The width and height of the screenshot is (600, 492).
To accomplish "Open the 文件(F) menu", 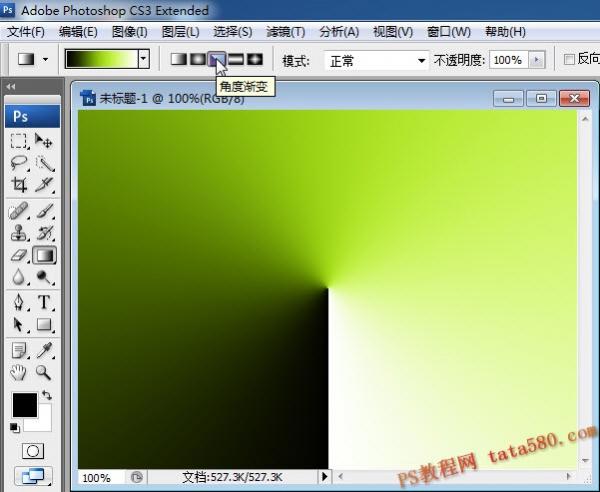I will pyautogui.click(x=25, y=32).
